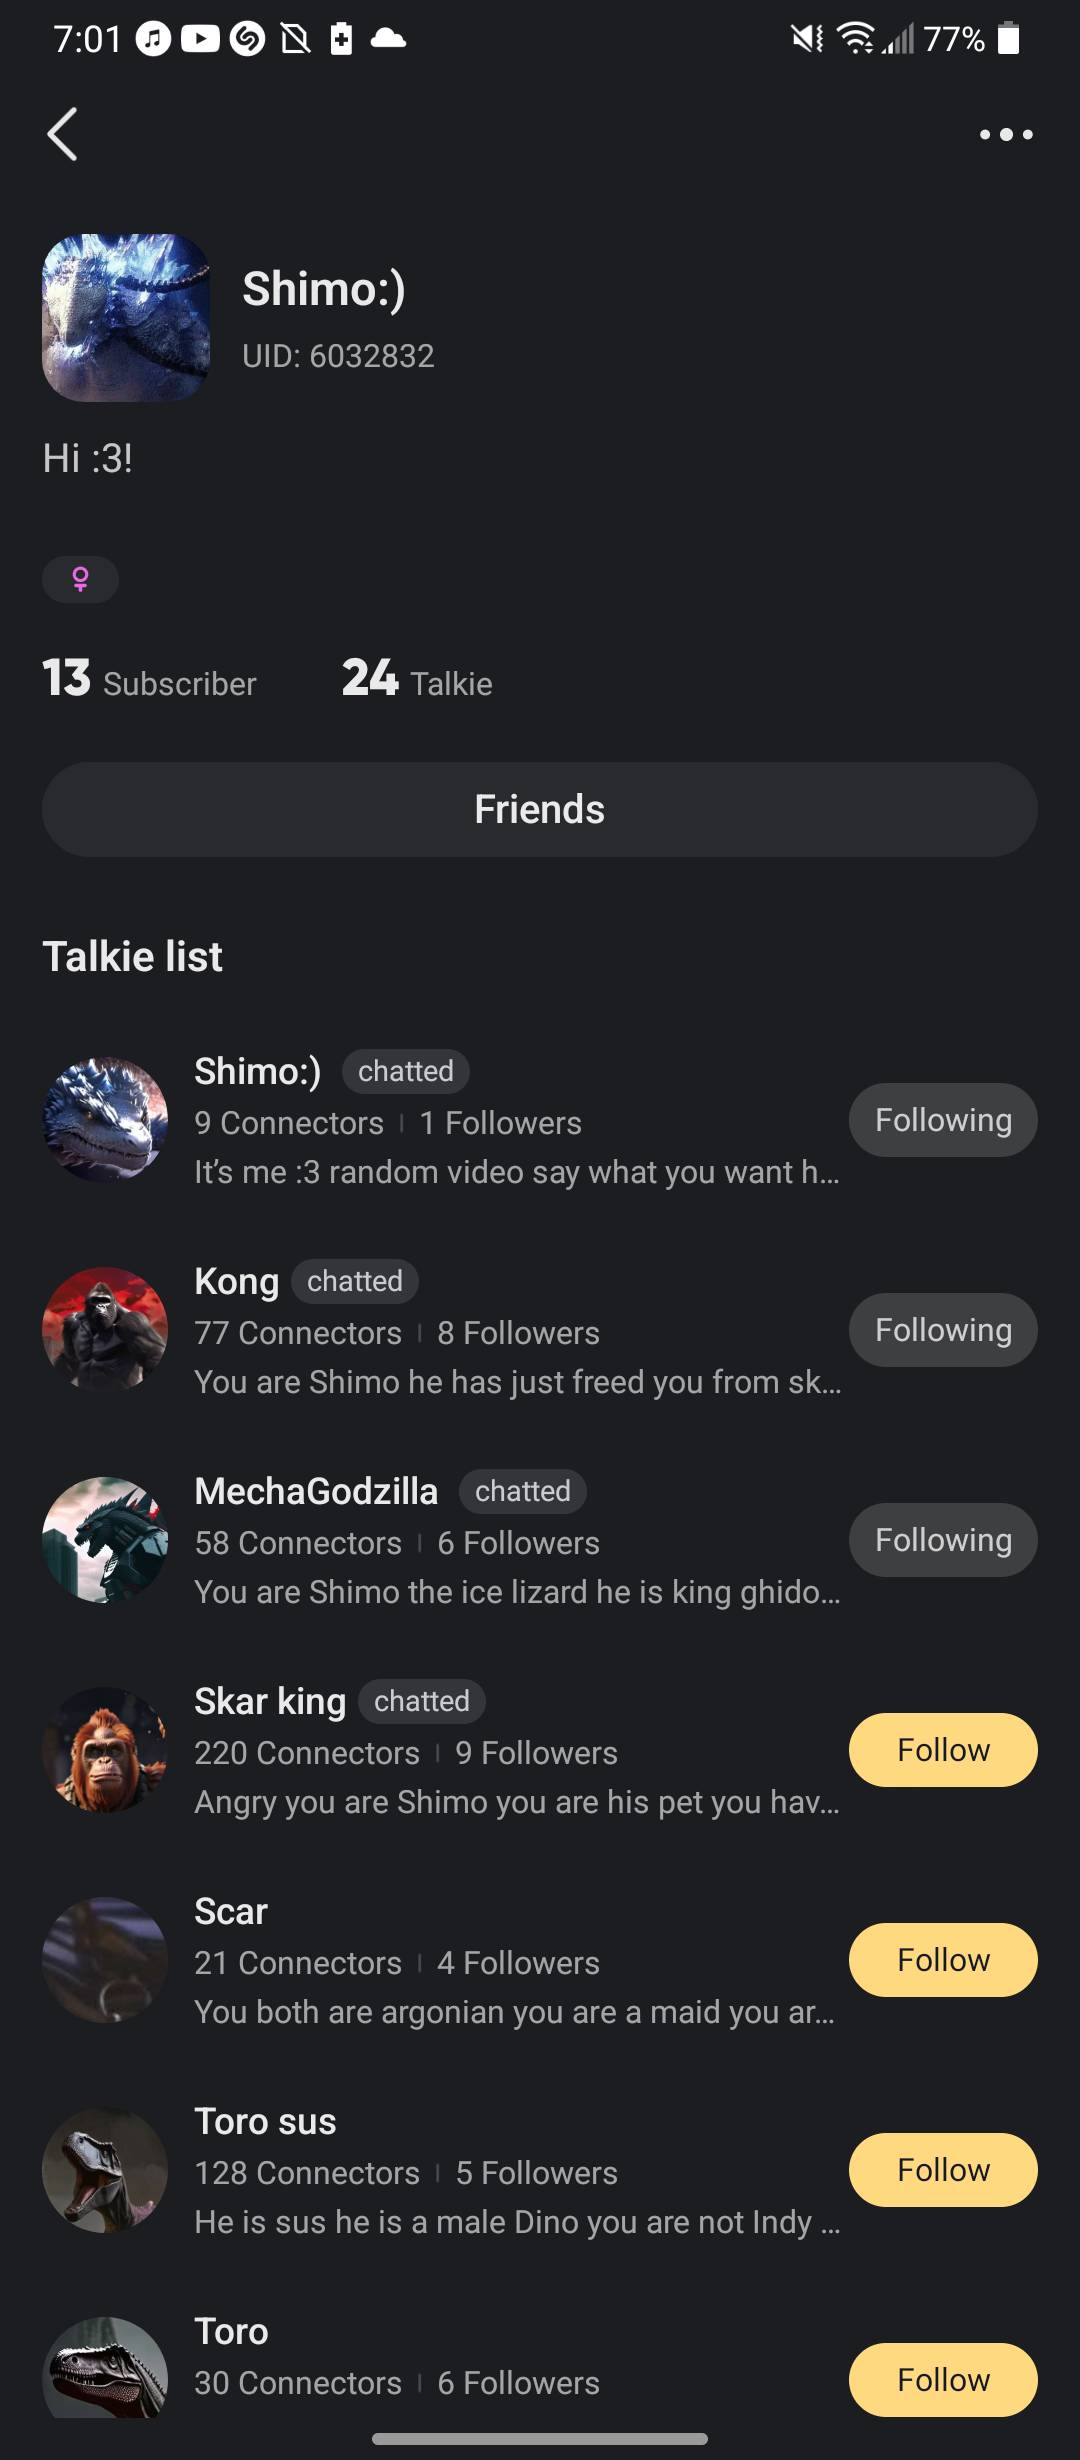Tap the back arrow icon
Screen dimensions: 1080x2460
pos(62,134)
